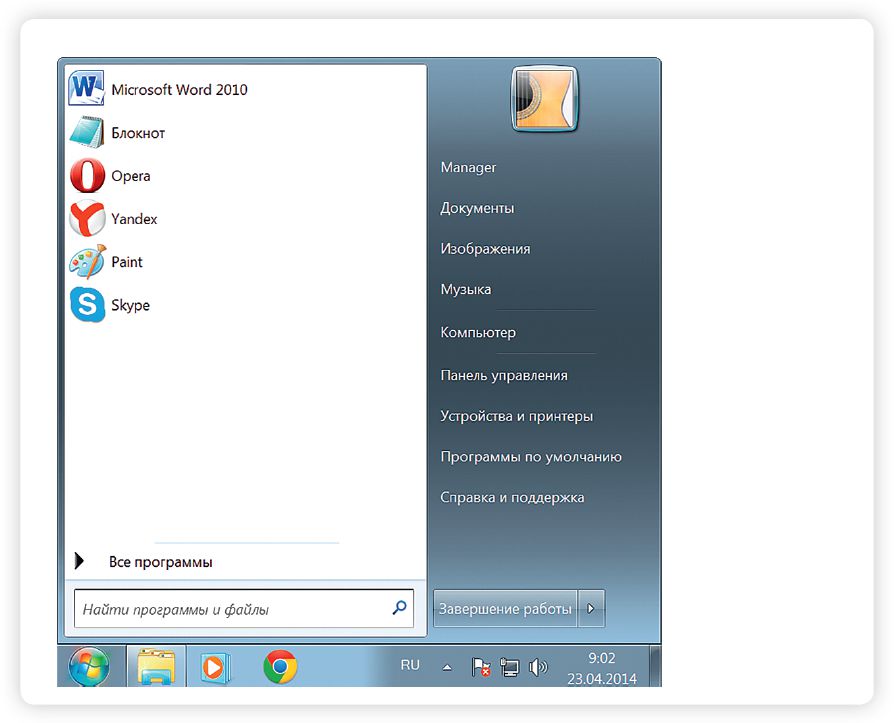Select the Paint program entry text

coord(127,262)
